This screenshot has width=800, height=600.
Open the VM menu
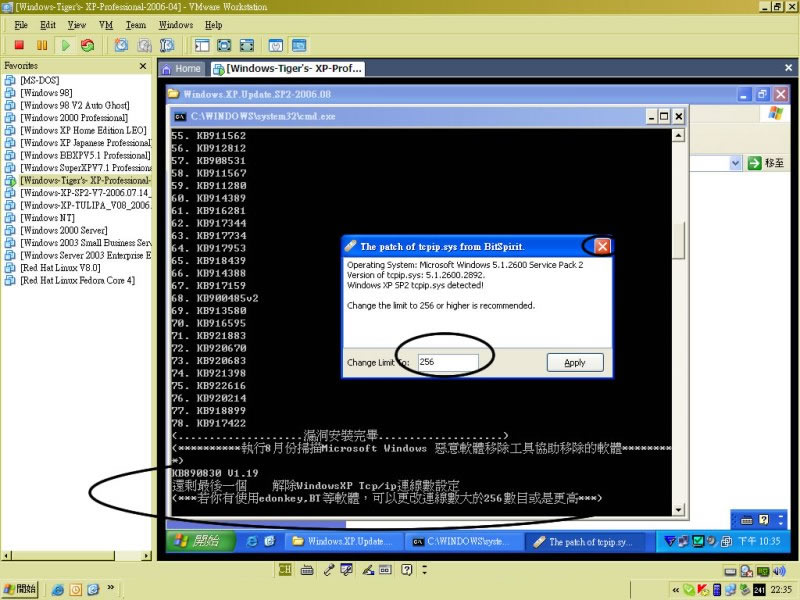[106, 25]
